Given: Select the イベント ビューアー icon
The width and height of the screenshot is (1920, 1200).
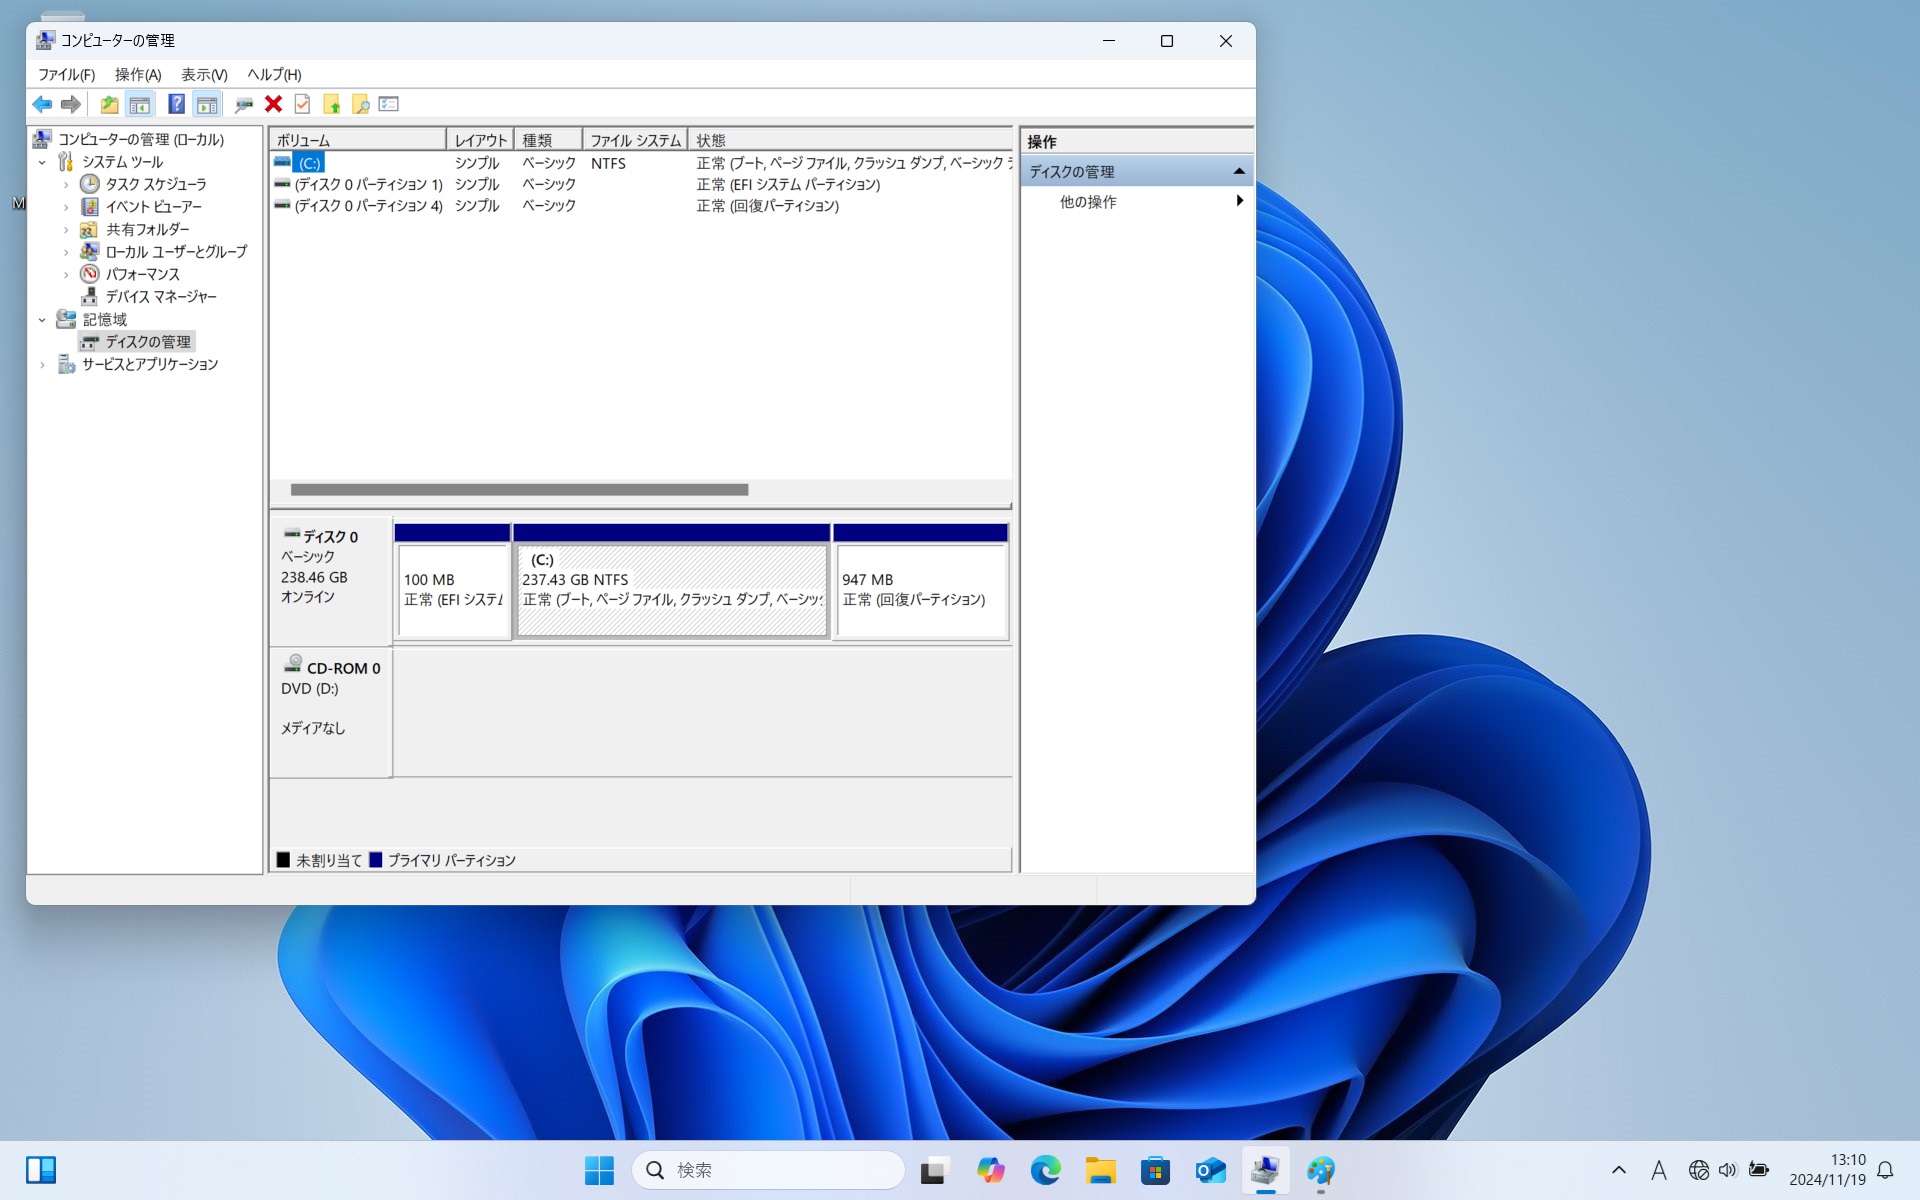Looking at the screenshot, I should pyautogui.click(x=90, y=207).
